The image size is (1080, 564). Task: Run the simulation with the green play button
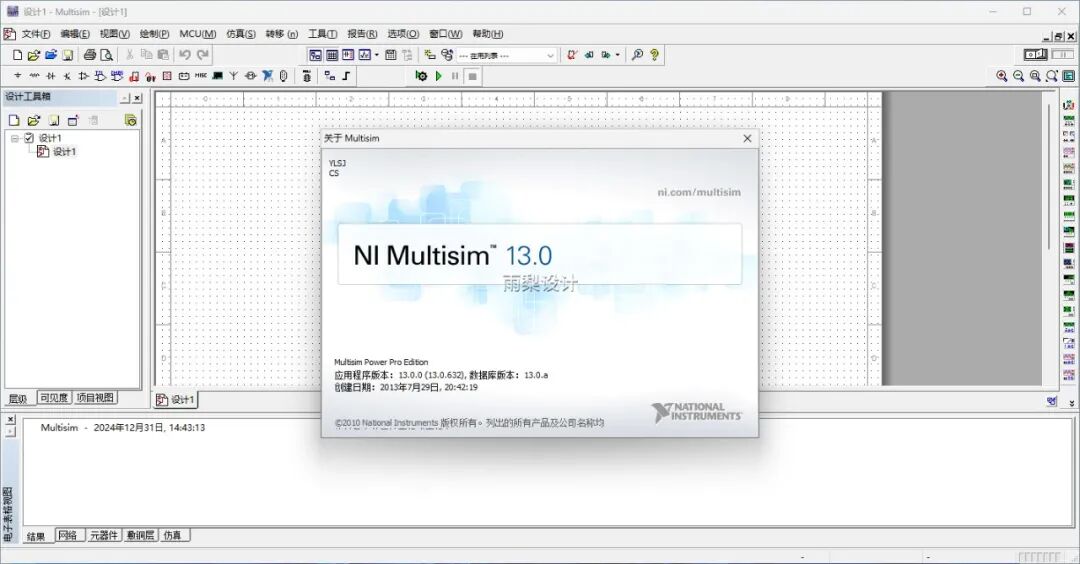tap(438, 76)
